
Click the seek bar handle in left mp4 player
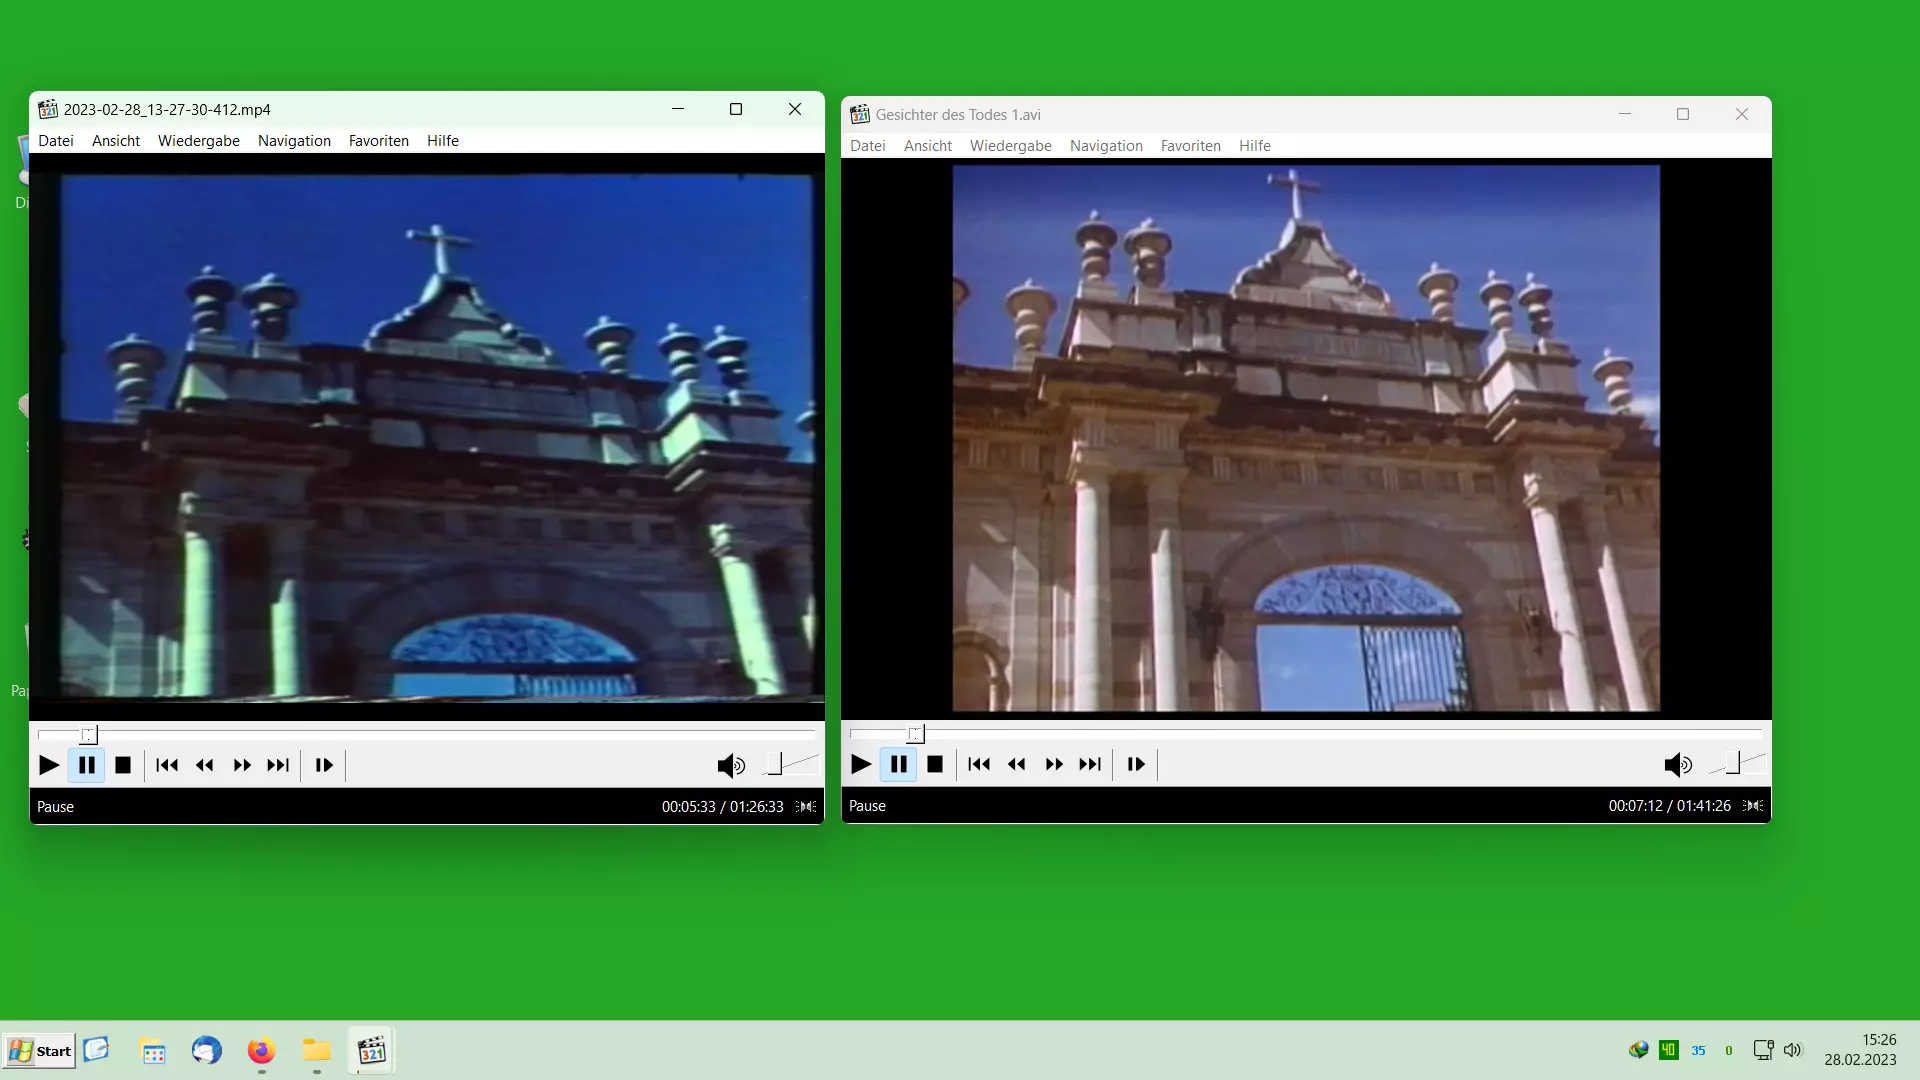(x=89, y=735)
